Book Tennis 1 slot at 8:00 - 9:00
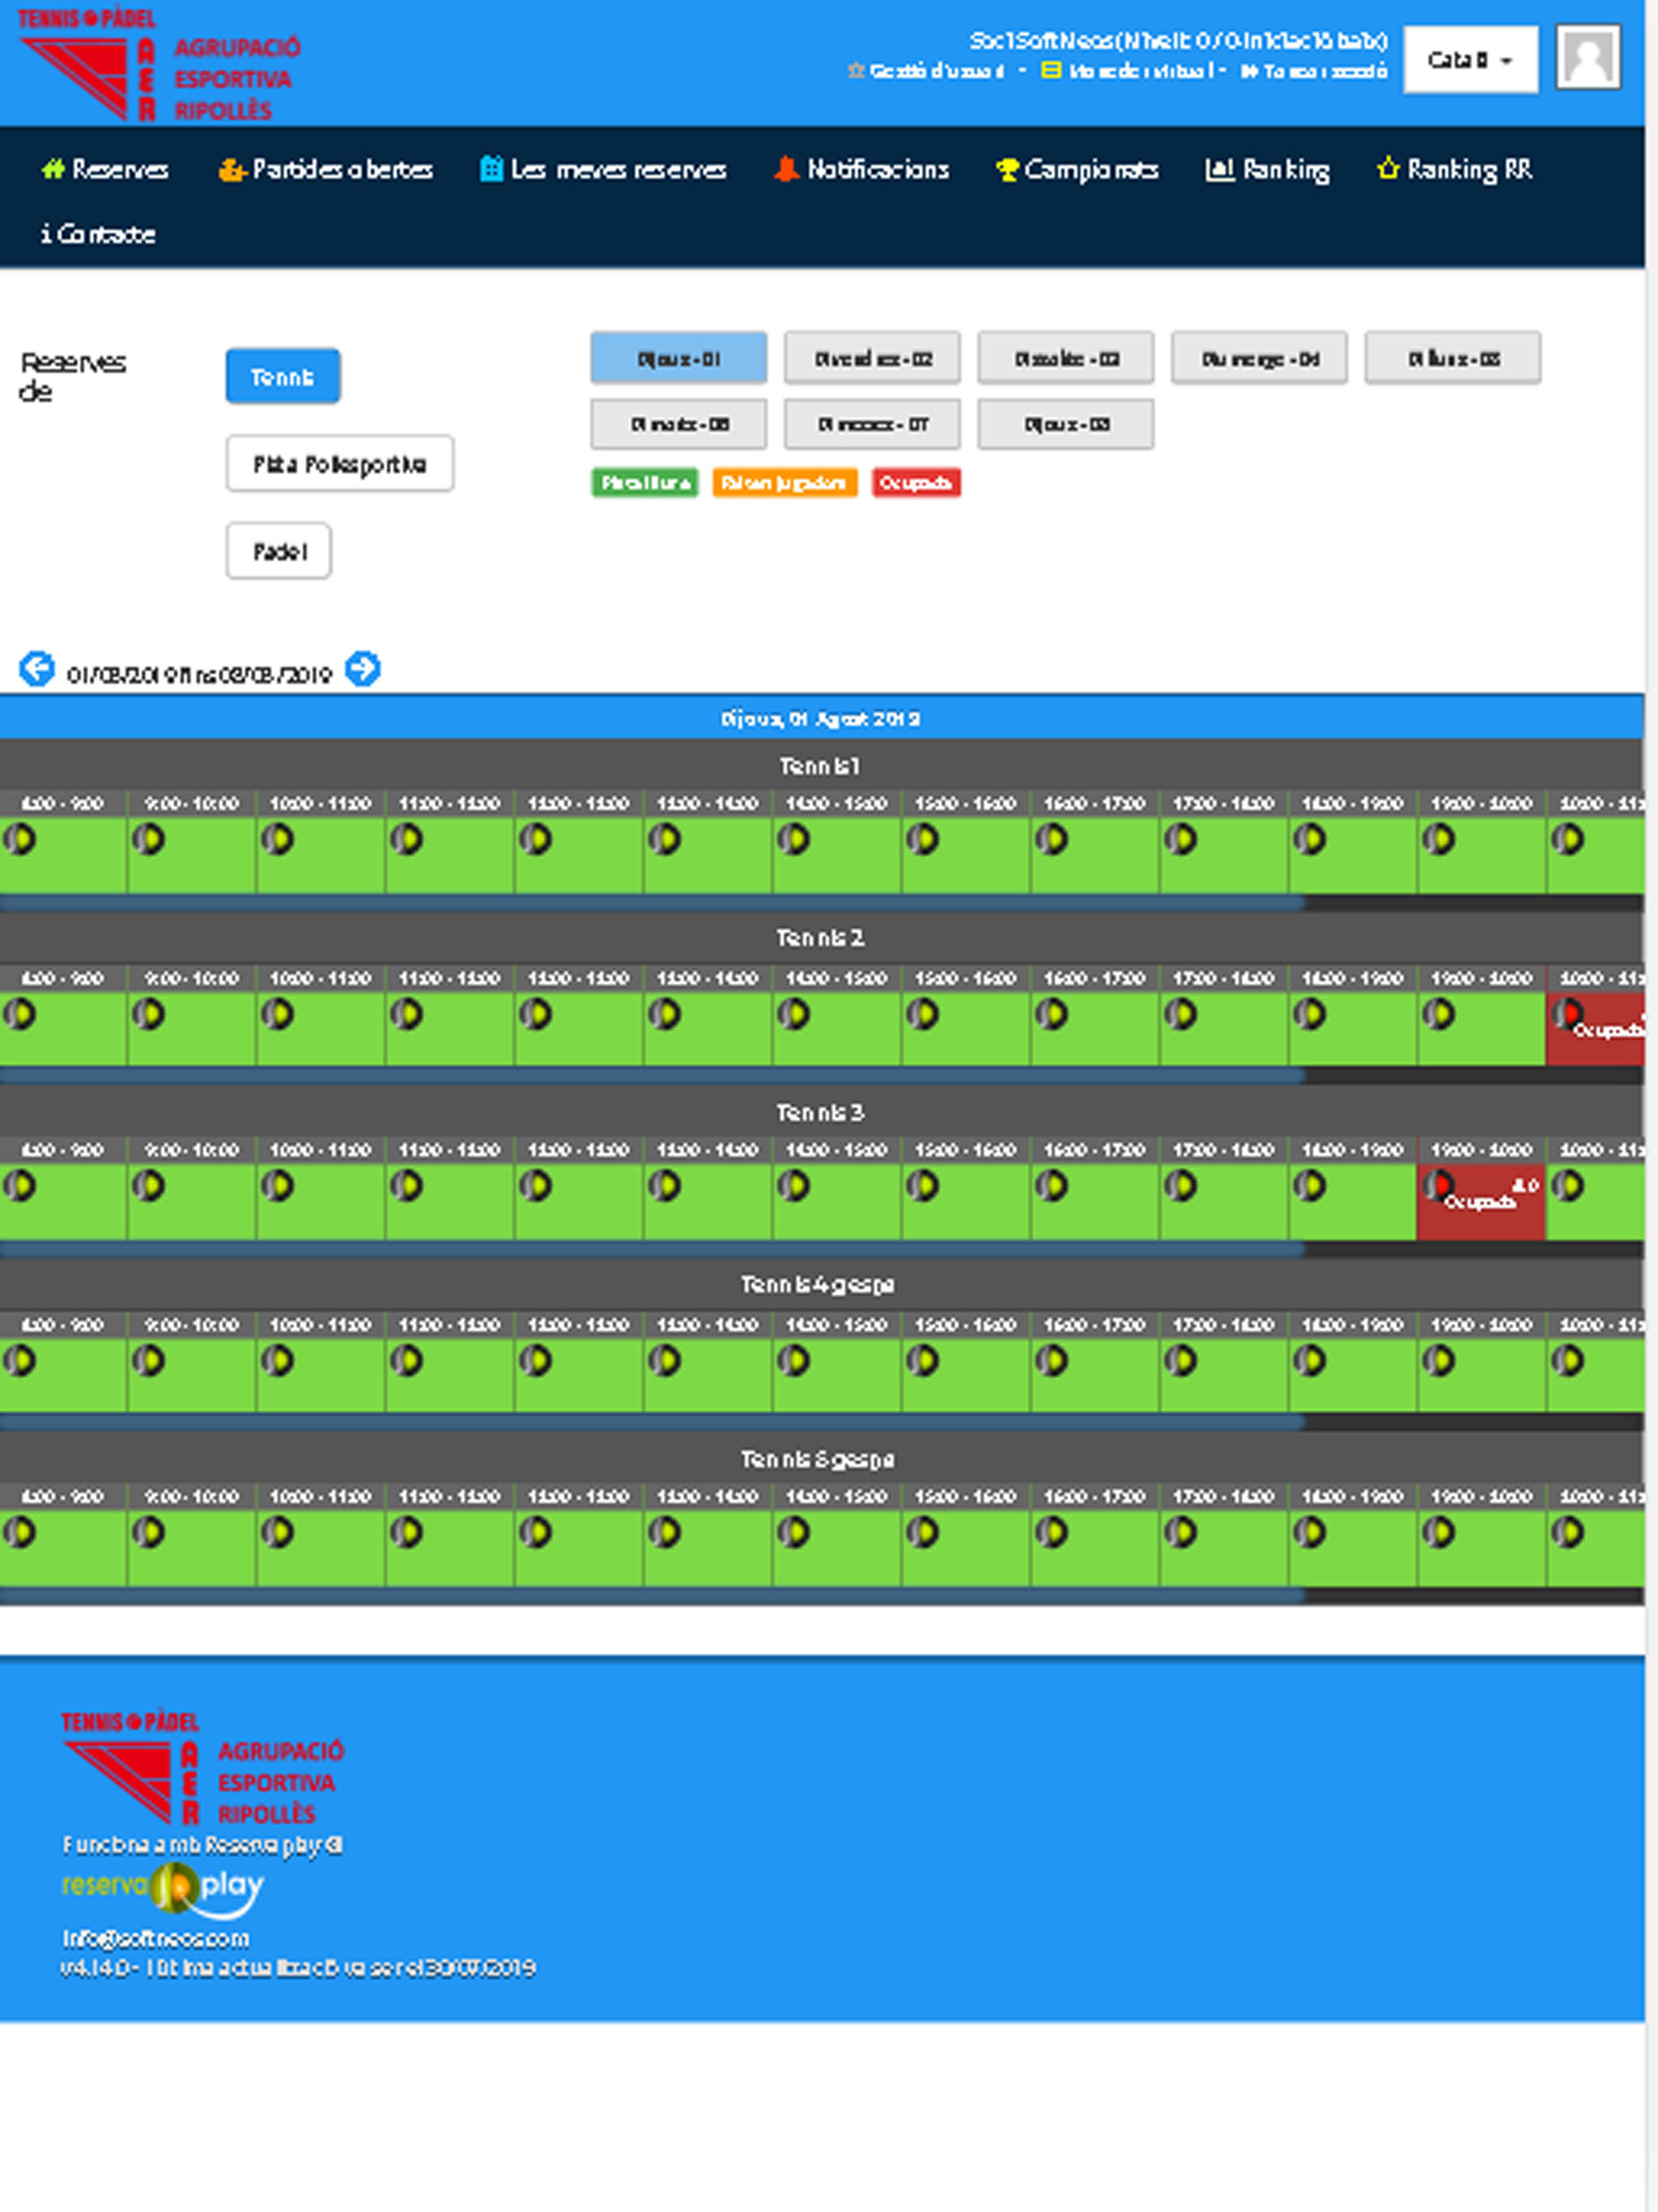The height and width of the screenshot is (2212, 1658). coord(63,855)
